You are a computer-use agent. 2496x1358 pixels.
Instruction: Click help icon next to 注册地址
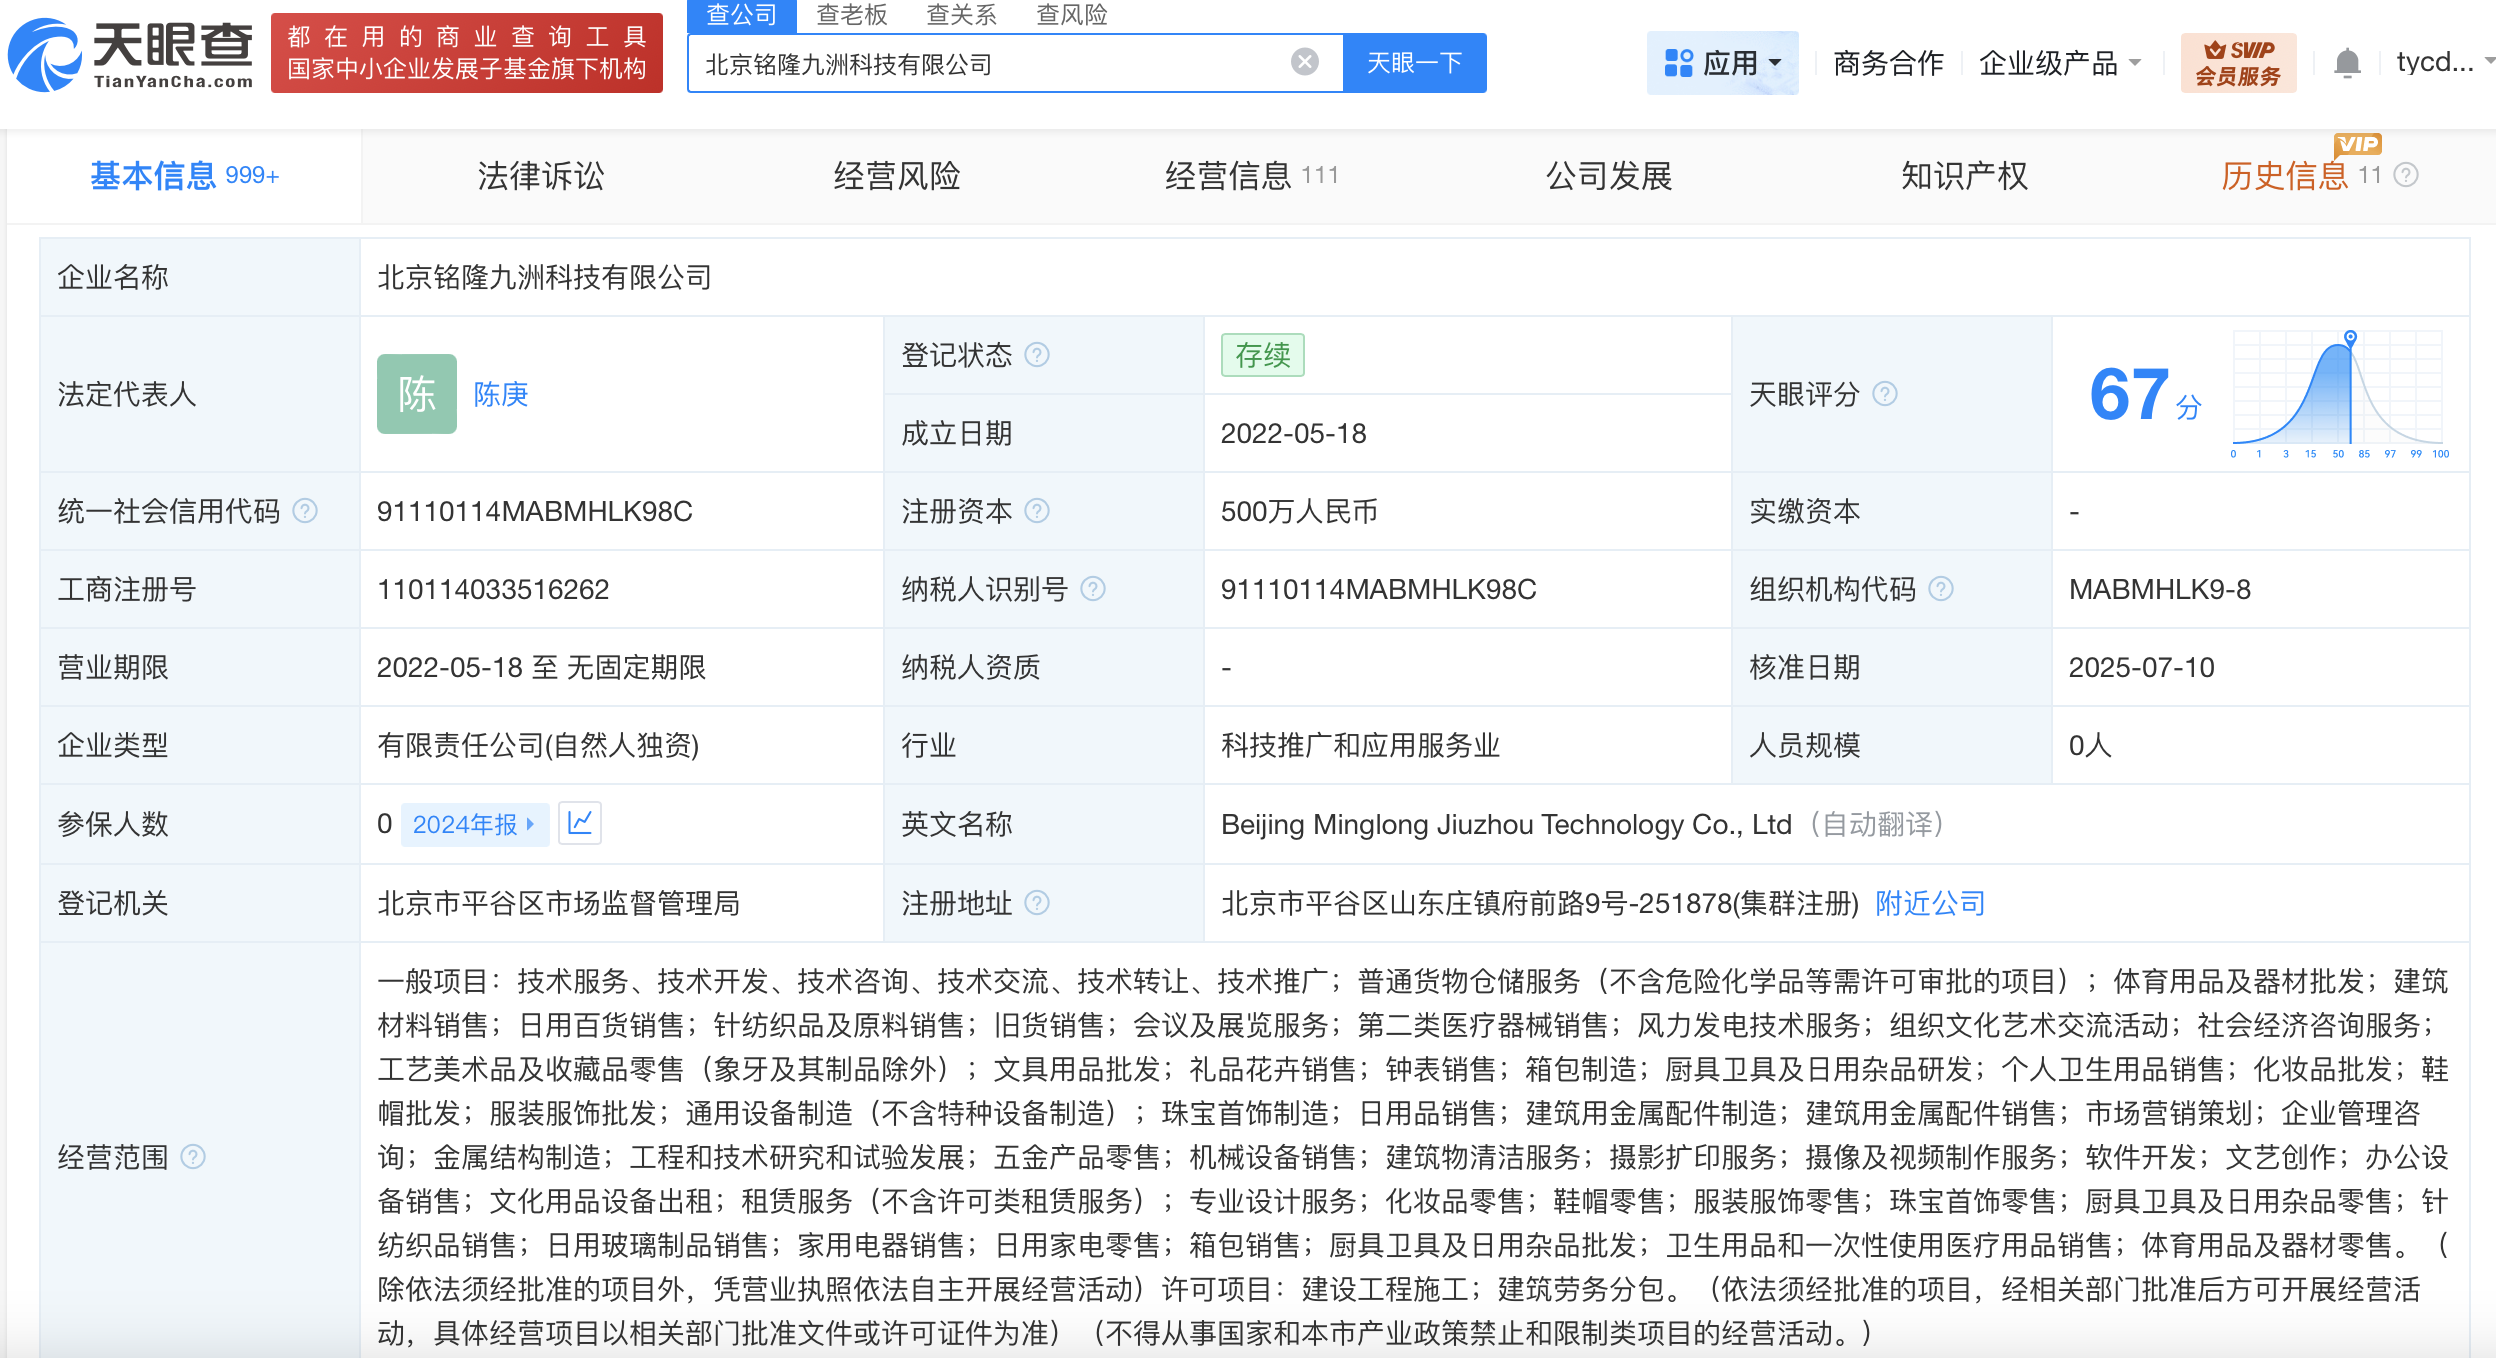pyautogui.click(x=1037, y=903)
